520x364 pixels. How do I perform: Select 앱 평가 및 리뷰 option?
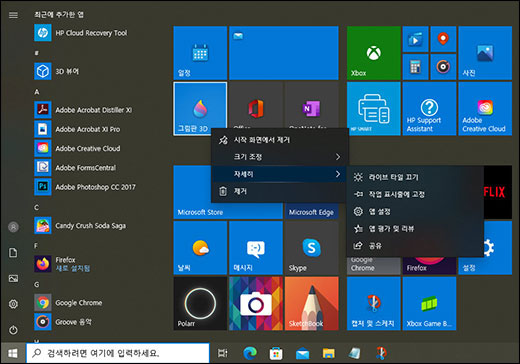point(415,229)
